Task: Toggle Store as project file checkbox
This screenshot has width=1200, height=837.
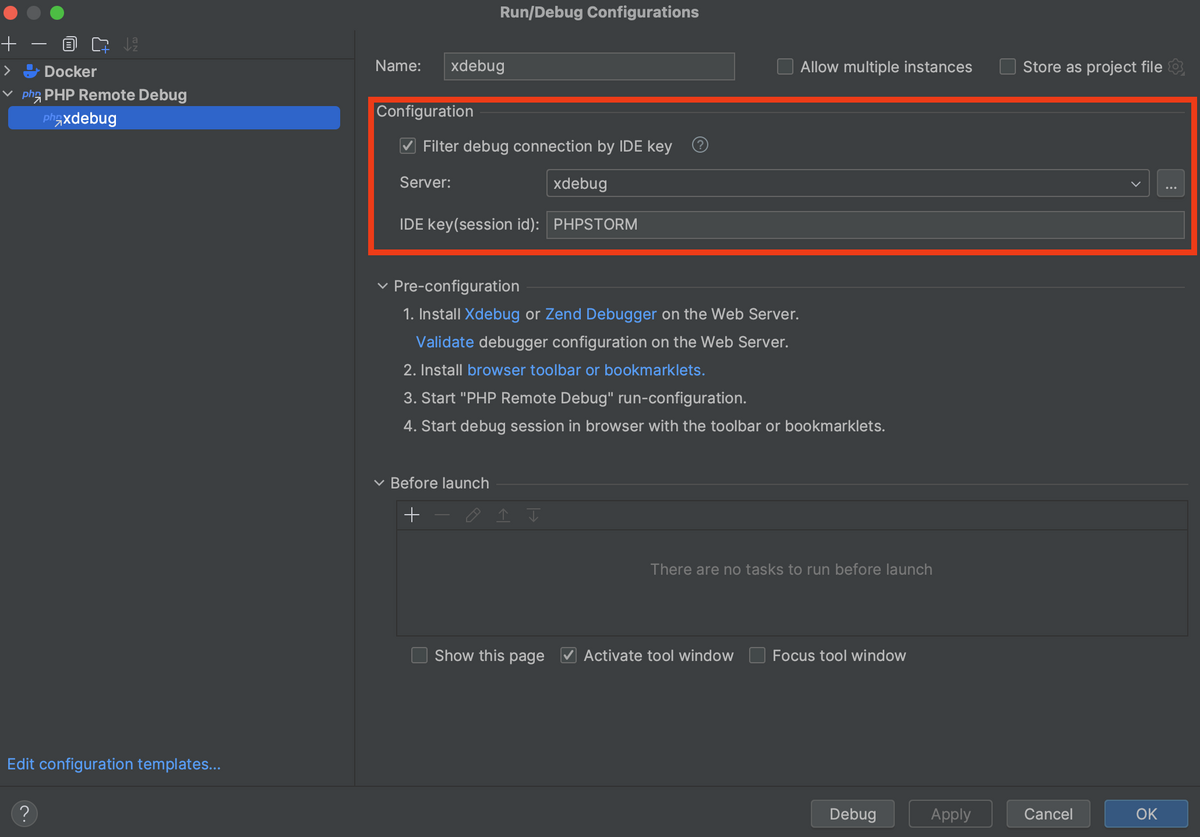Action: click(x=1007, y=67)
